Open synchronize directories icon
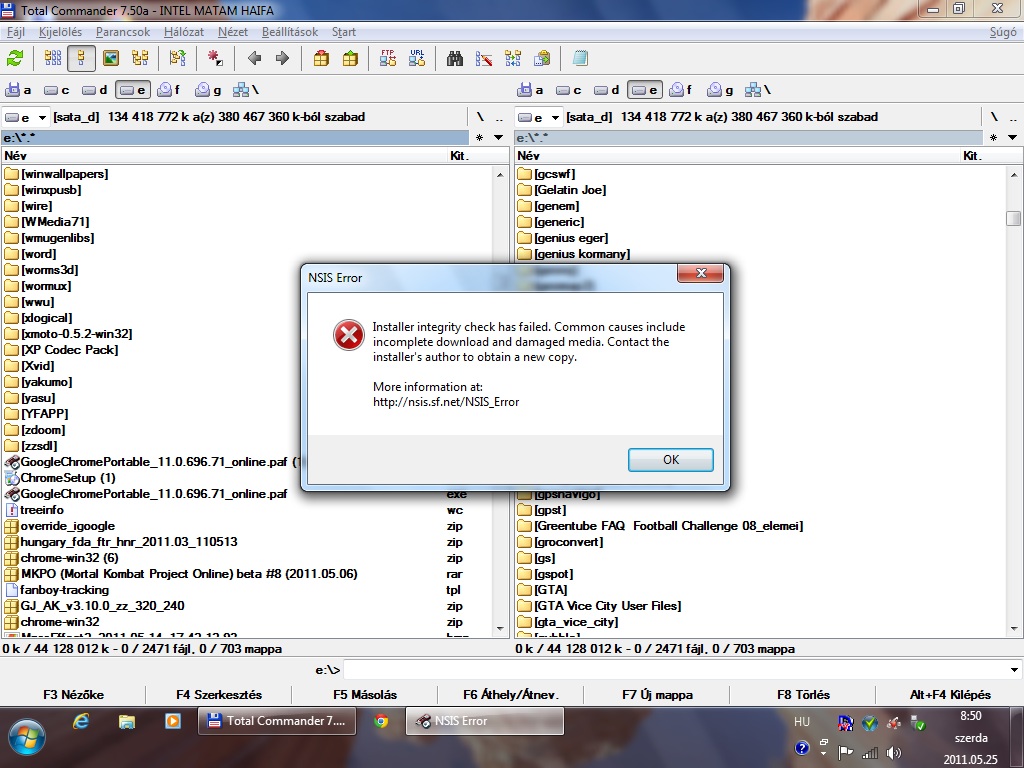The image size is (1024, 768). click(x=513, y=59)
